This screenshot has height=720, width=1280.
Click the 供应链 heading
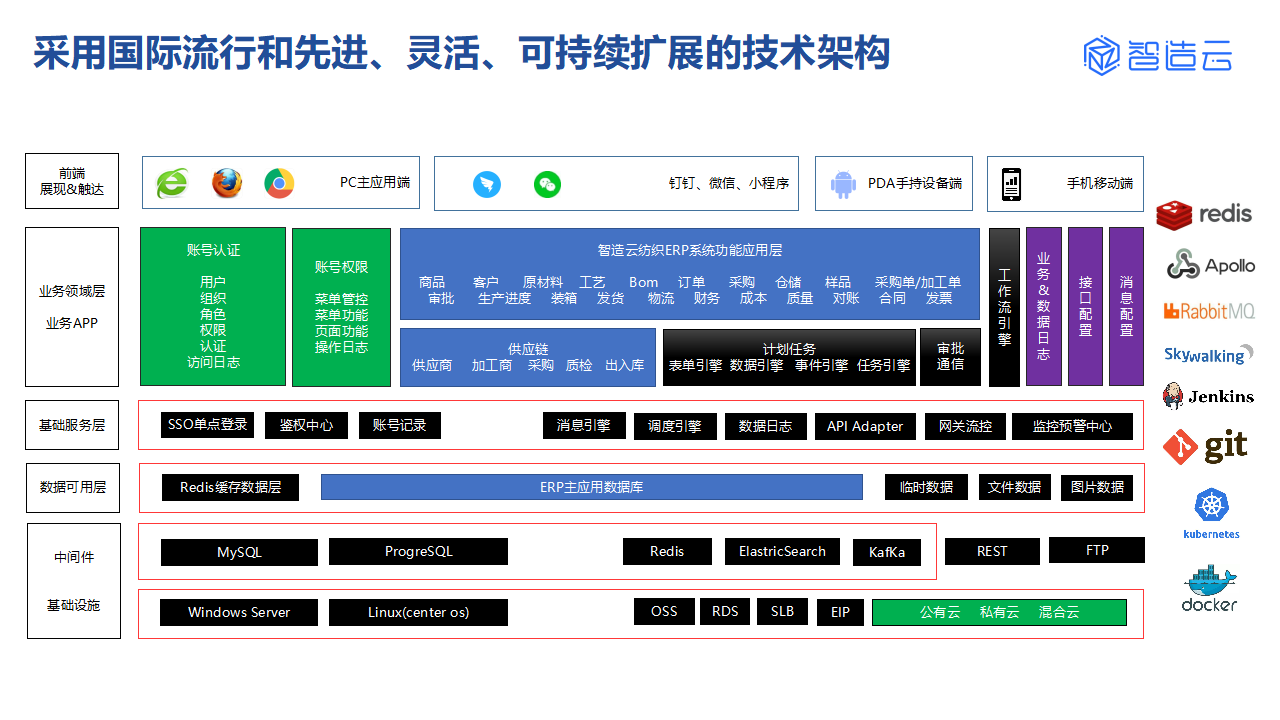click(528, 349)
